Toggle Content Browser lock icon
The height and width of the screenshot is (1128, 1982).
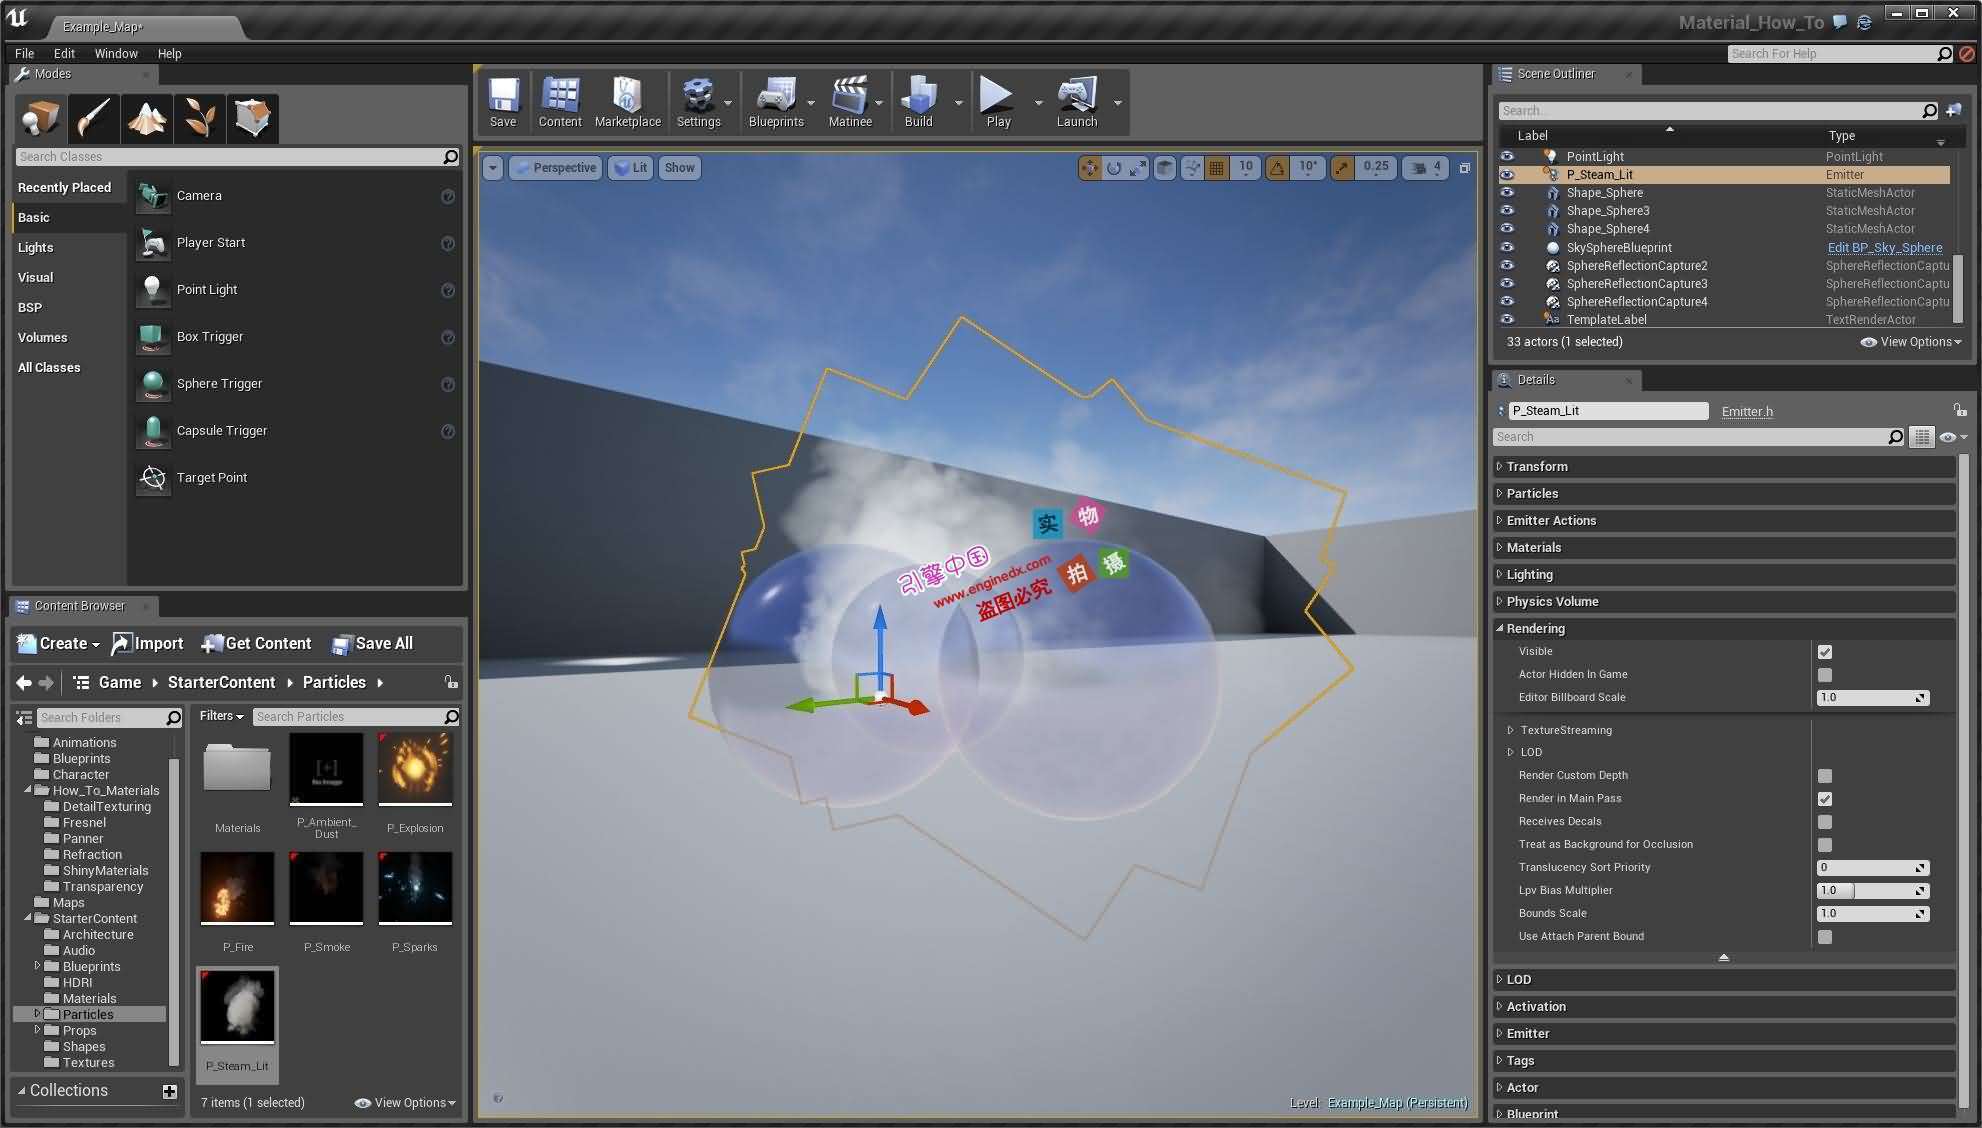pyautogui.click(x=451, y=682)
